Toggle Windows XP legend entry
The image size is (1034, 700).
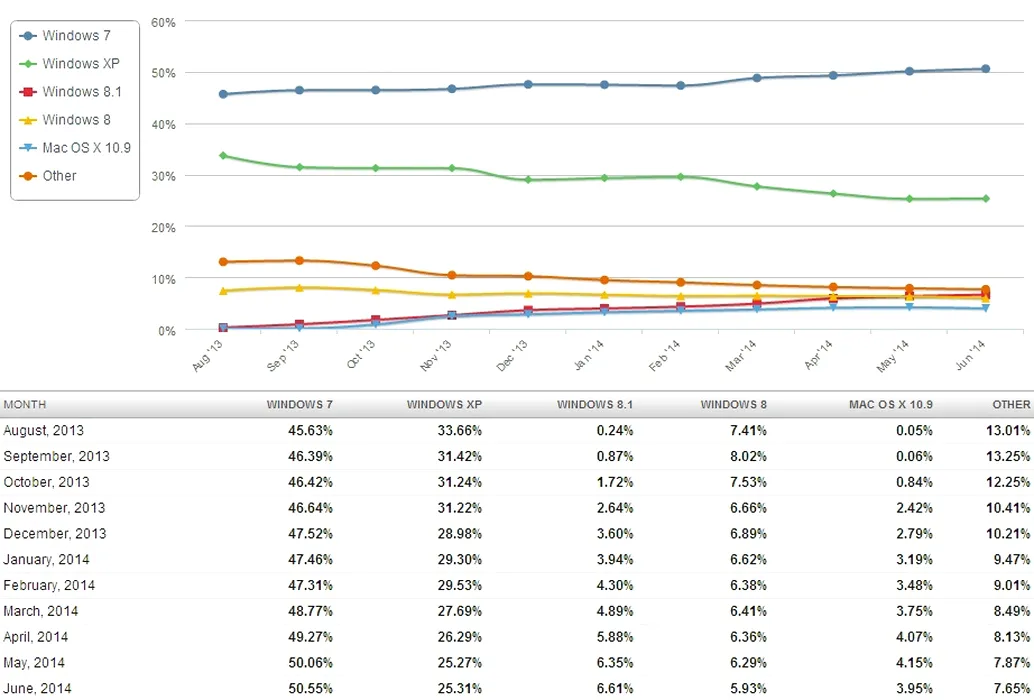69,63
